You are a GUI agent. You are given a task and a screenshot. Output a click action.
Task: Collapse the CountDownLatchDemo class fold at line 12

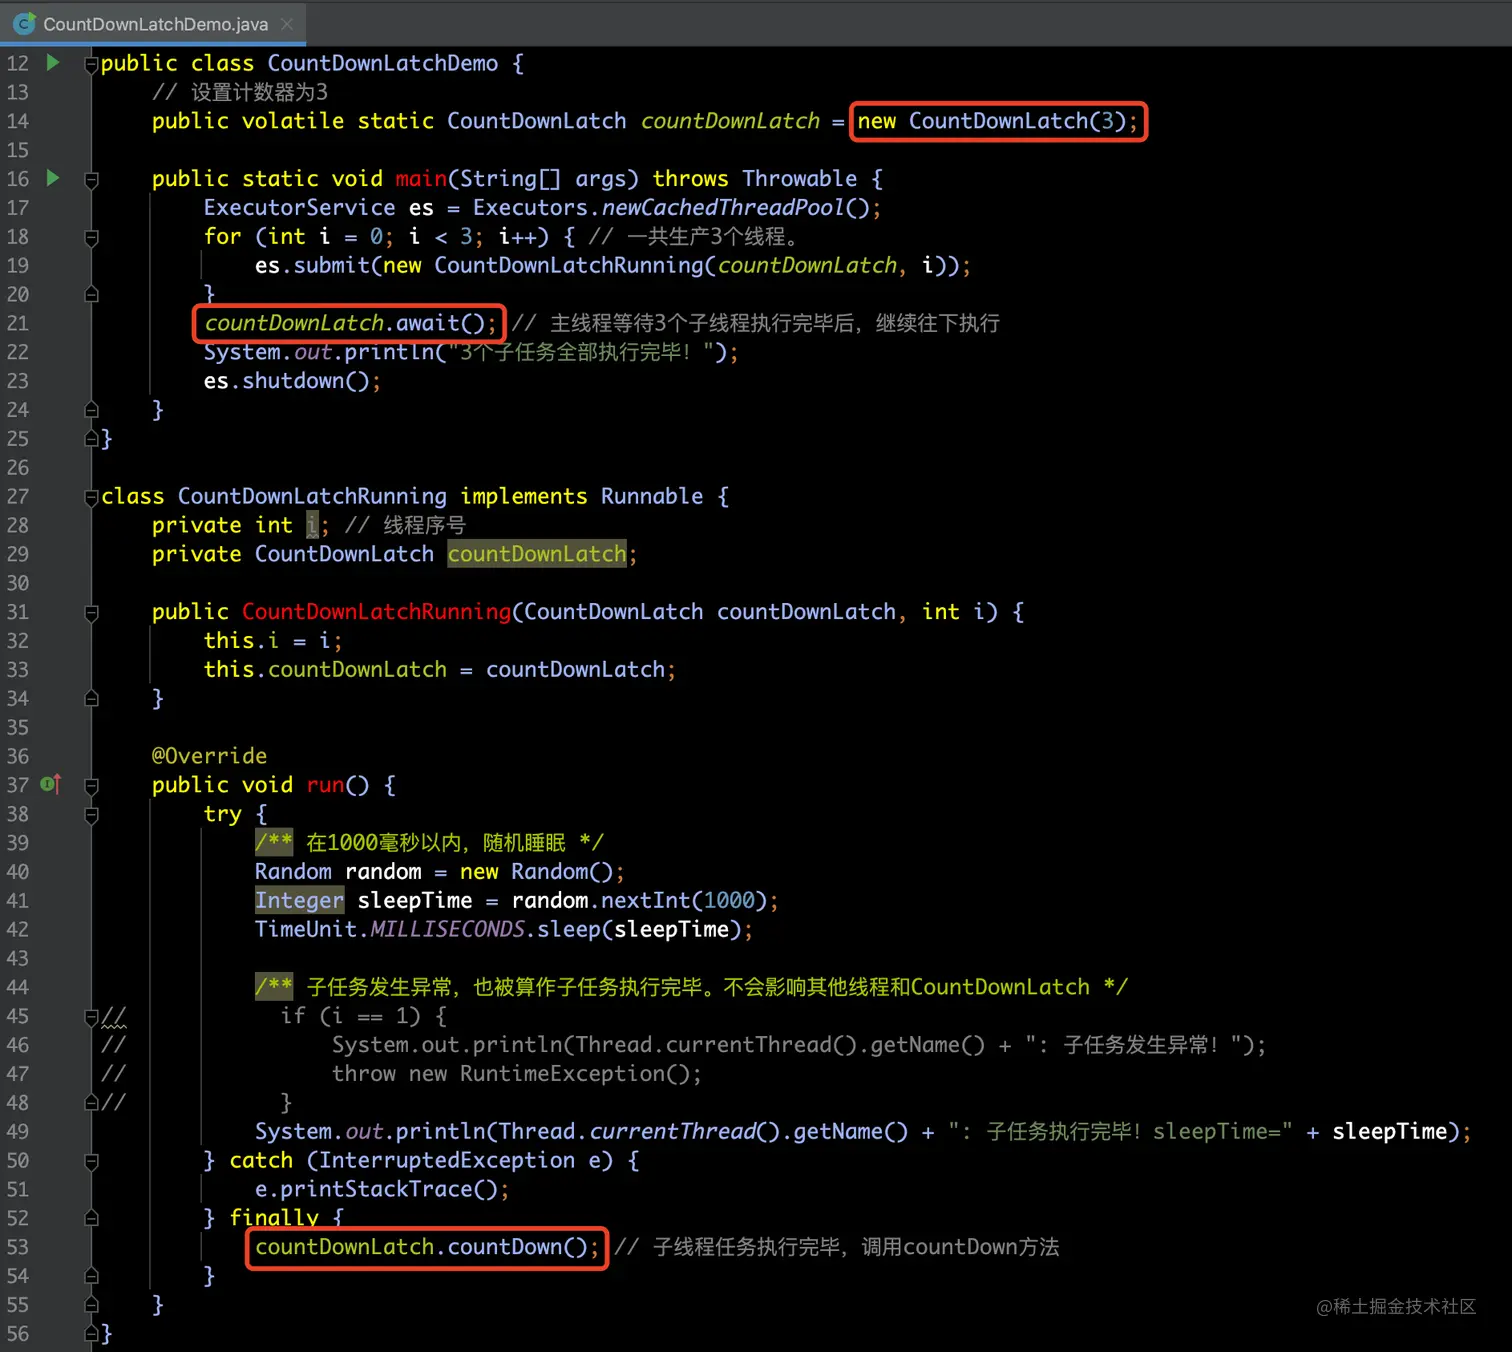(x=91, y=65)
